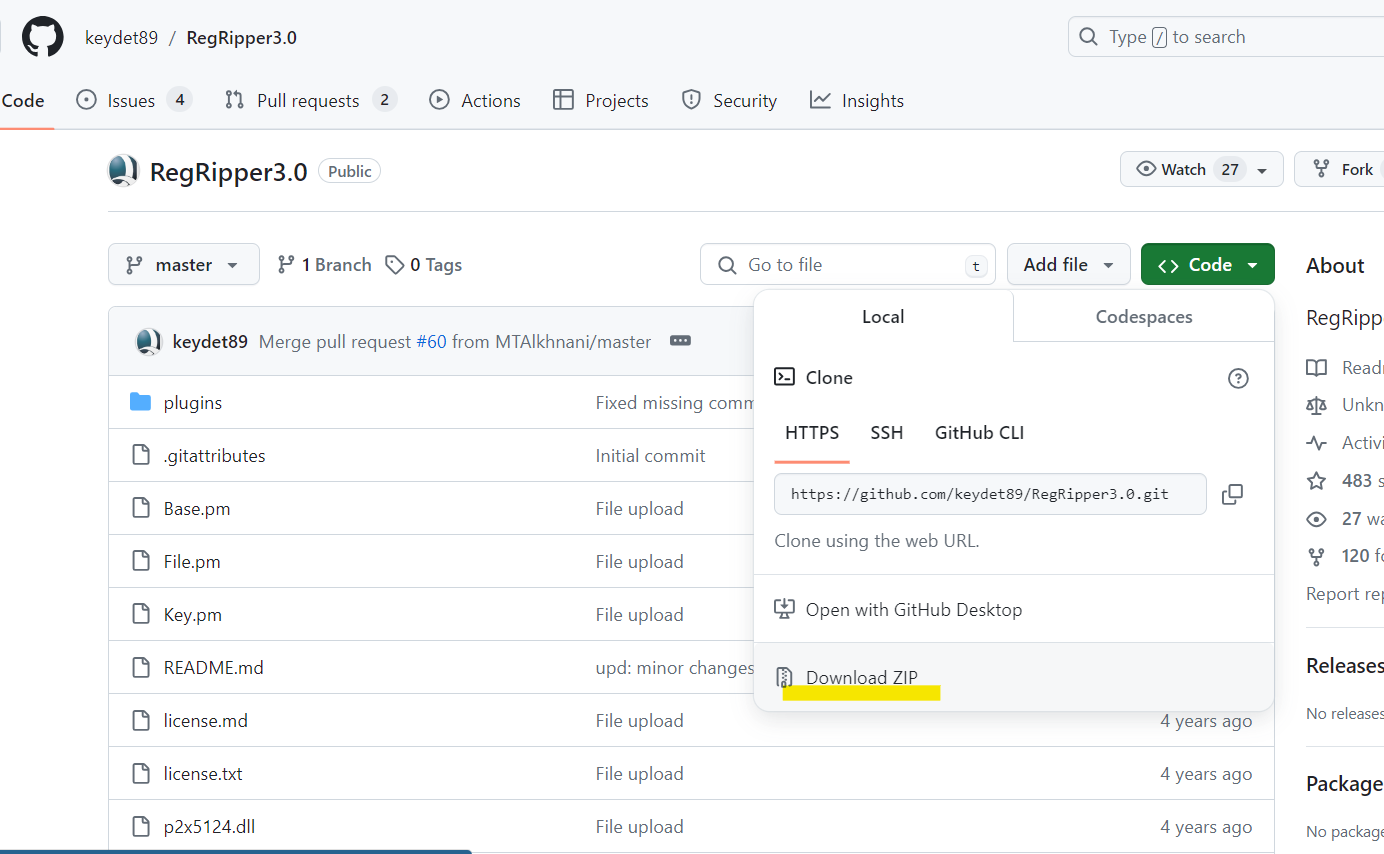Open the File.pm file
The width and height of the screenshot is (1384, 854).
click(192, 561)
